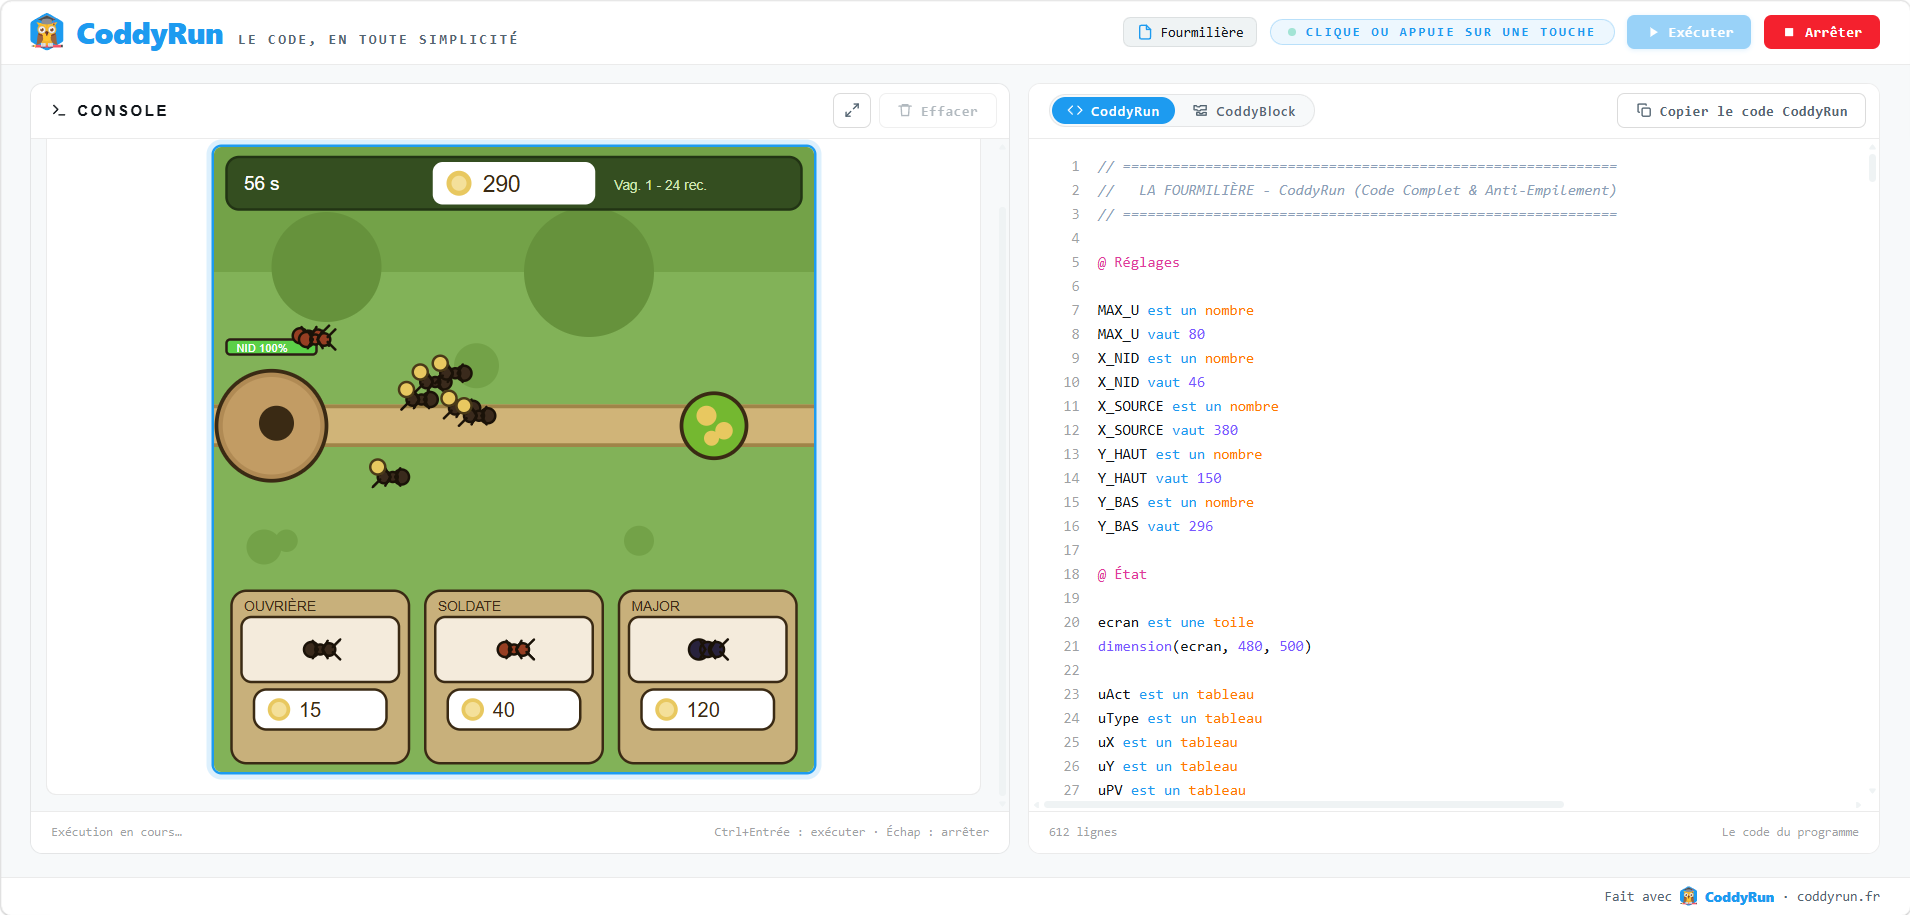This screenshot has height=915, width=1910.
Task: Click the console prompt icon beside CONSOLE
Action: (x=59, y=110)
